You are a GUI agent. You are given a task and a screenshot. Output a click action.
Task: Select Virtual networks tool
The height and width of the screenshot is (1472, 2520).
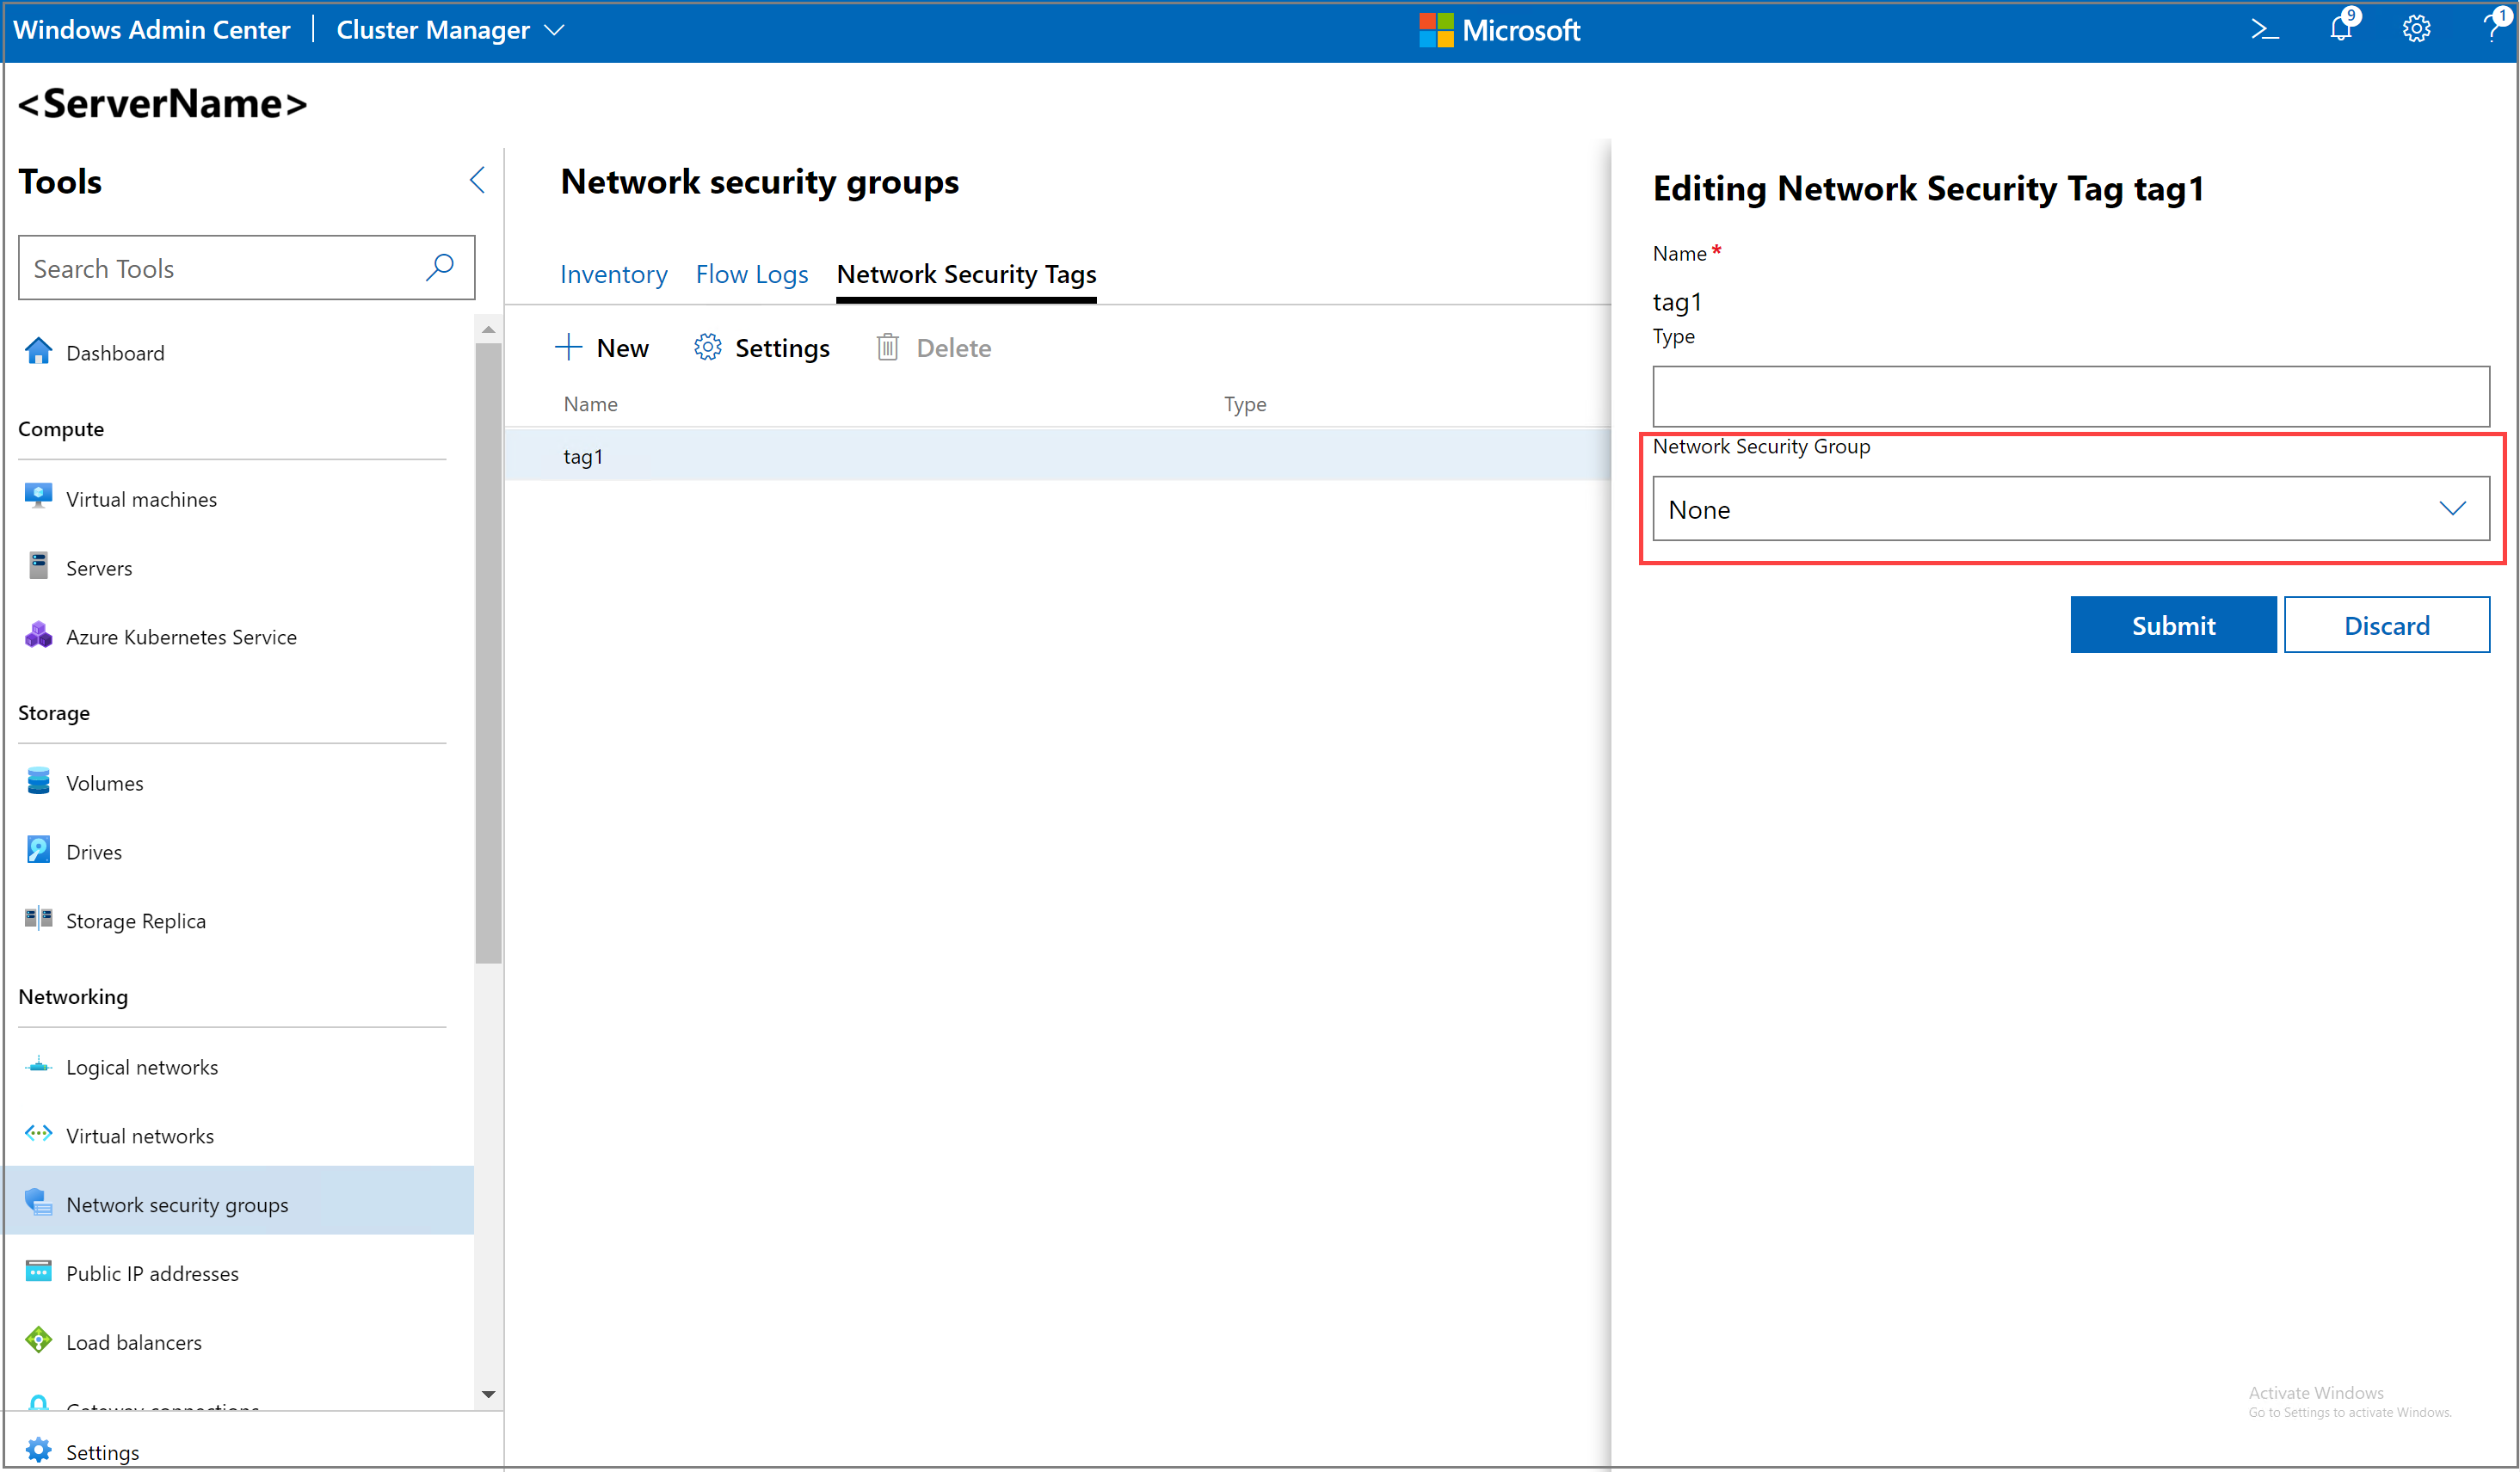click(139, 1135)
